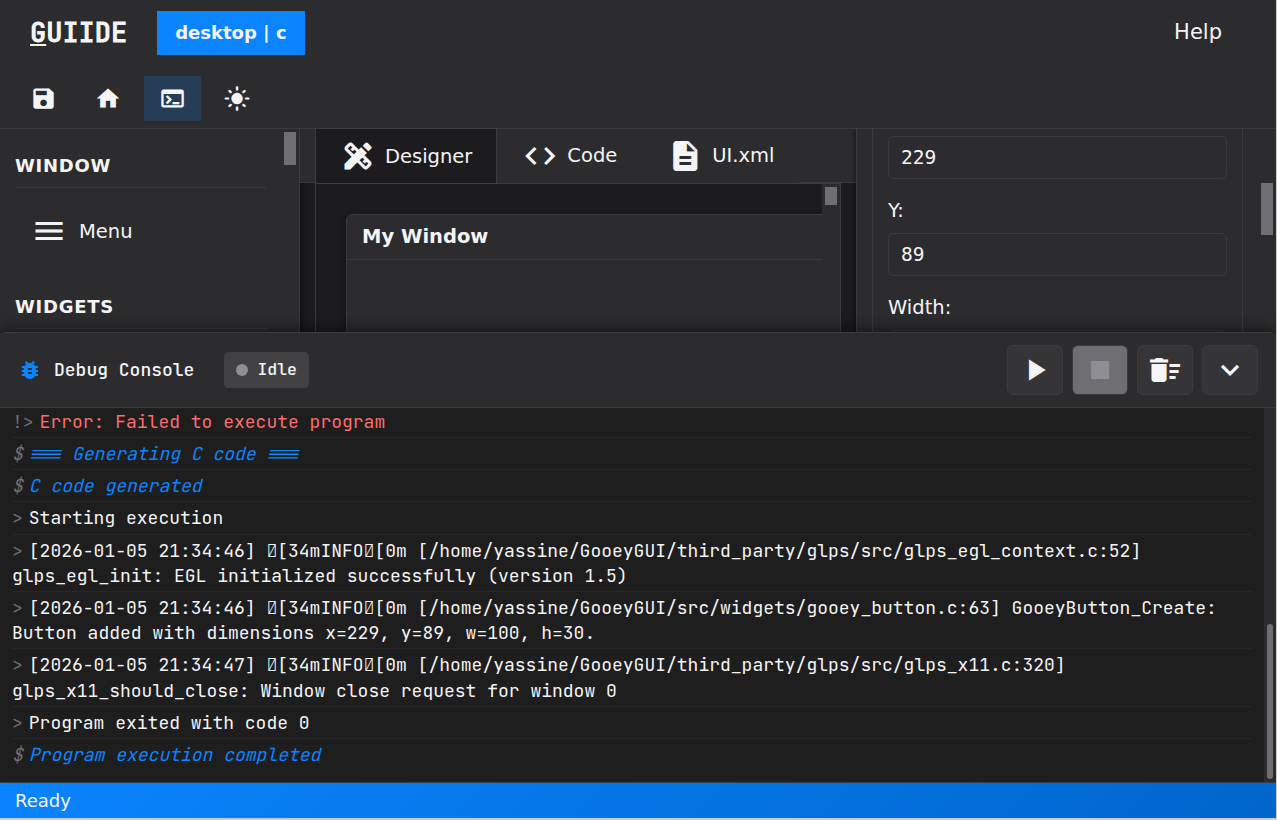The width and height of the screenshot is (1277, 820).
Task: Switch to the Code tab
Action: click(x=570, y=155)
